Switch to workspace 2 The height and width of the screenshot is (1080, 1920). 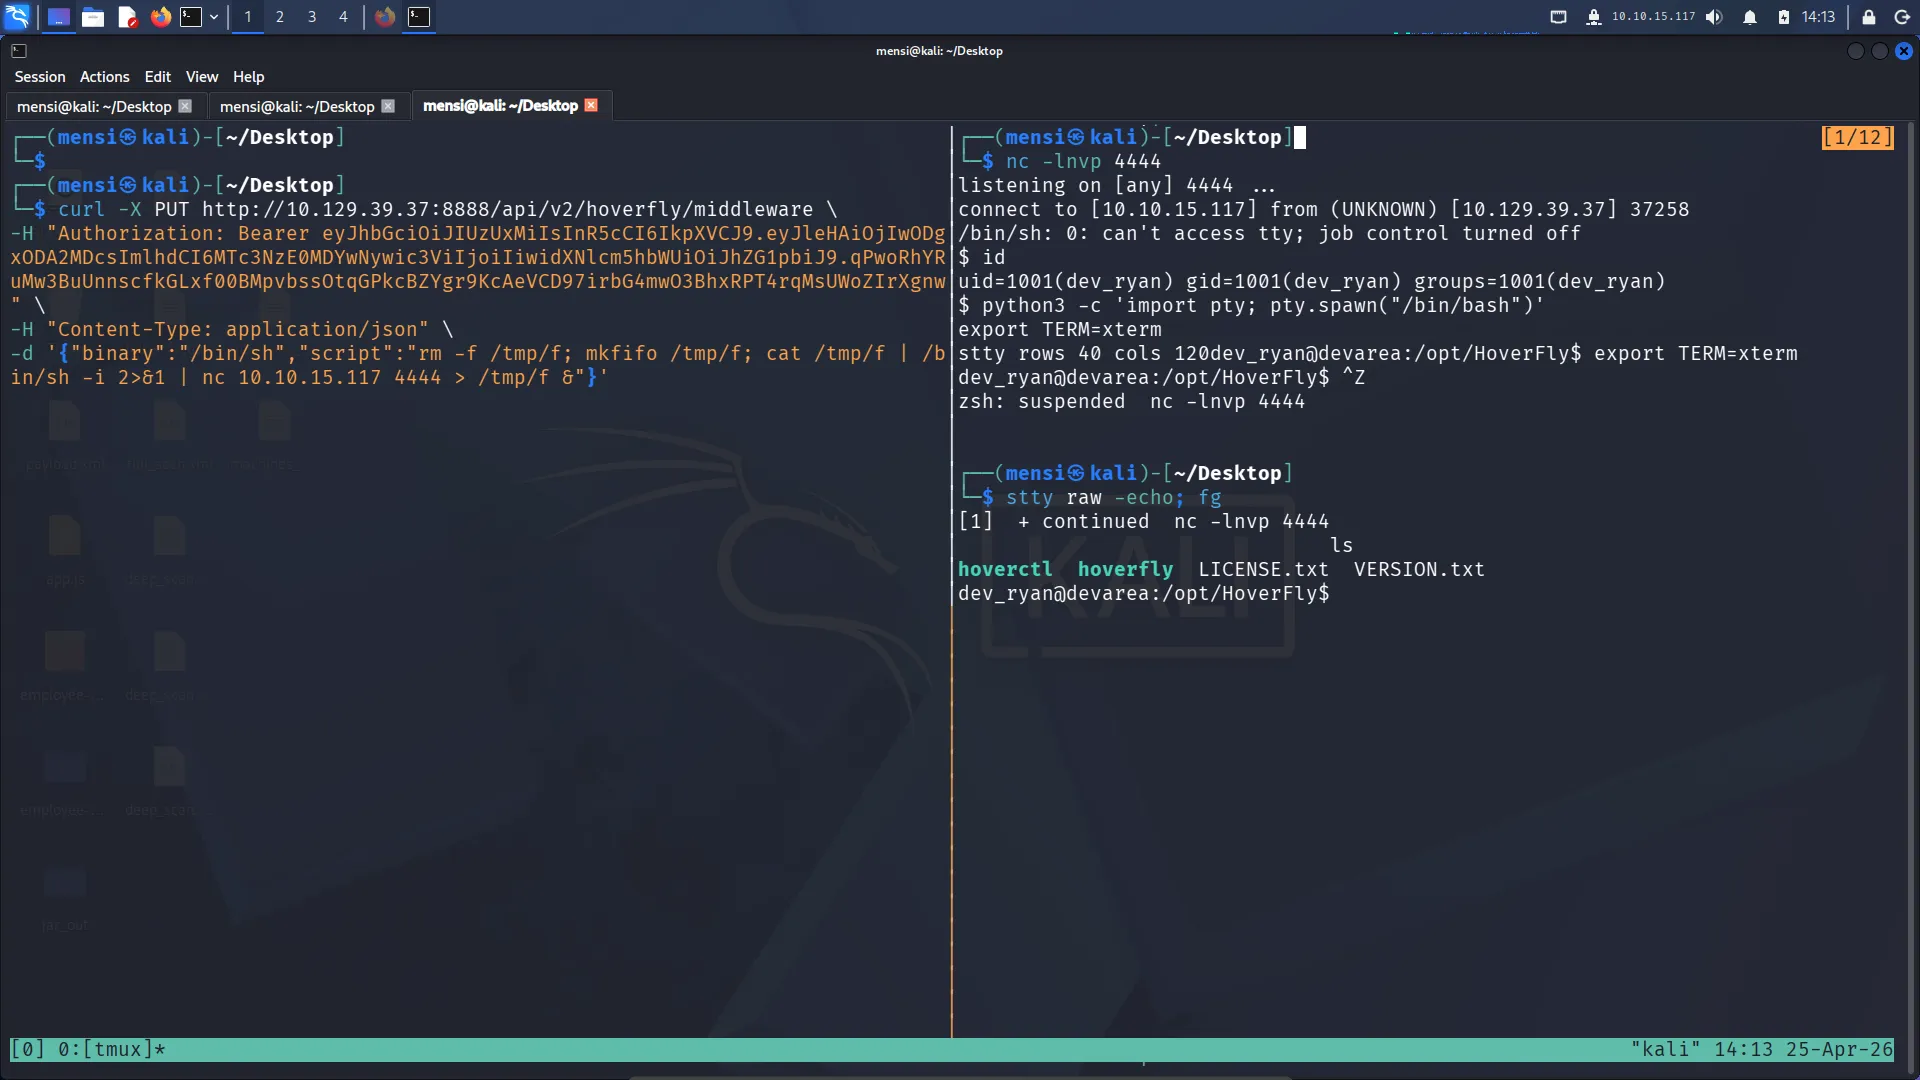tap(280, 17)
